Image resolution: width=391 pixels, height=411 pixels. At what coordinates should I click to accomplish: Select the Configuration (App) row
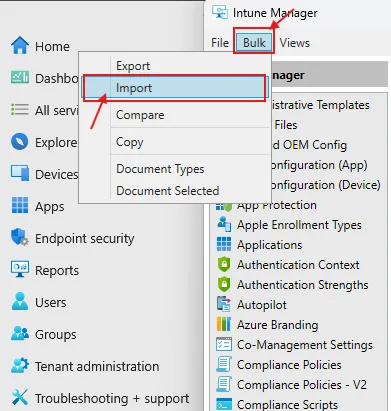click(x=320, y=165)
